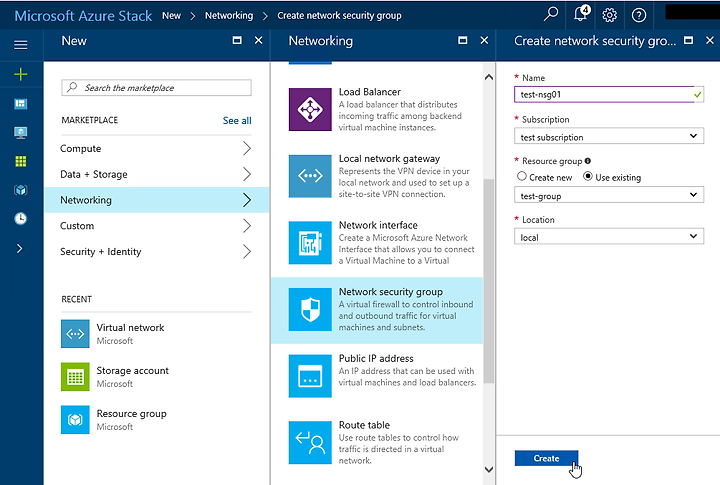
Task: Open the All resources grid icon
Action: tap(21, 161)
